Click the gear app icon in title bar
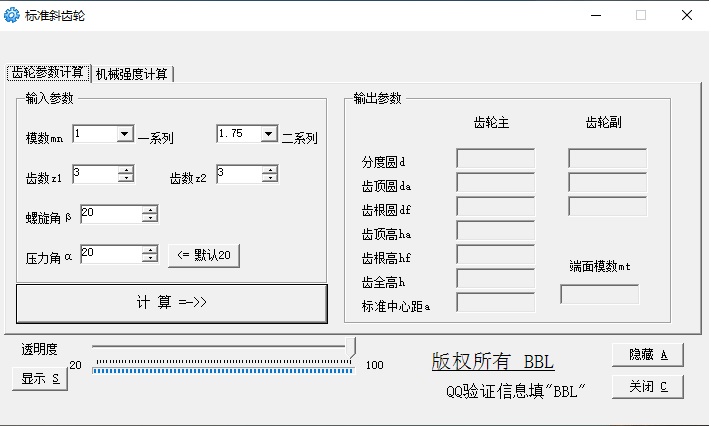This screenshot has height=426, width=711. tap(11, 15)
